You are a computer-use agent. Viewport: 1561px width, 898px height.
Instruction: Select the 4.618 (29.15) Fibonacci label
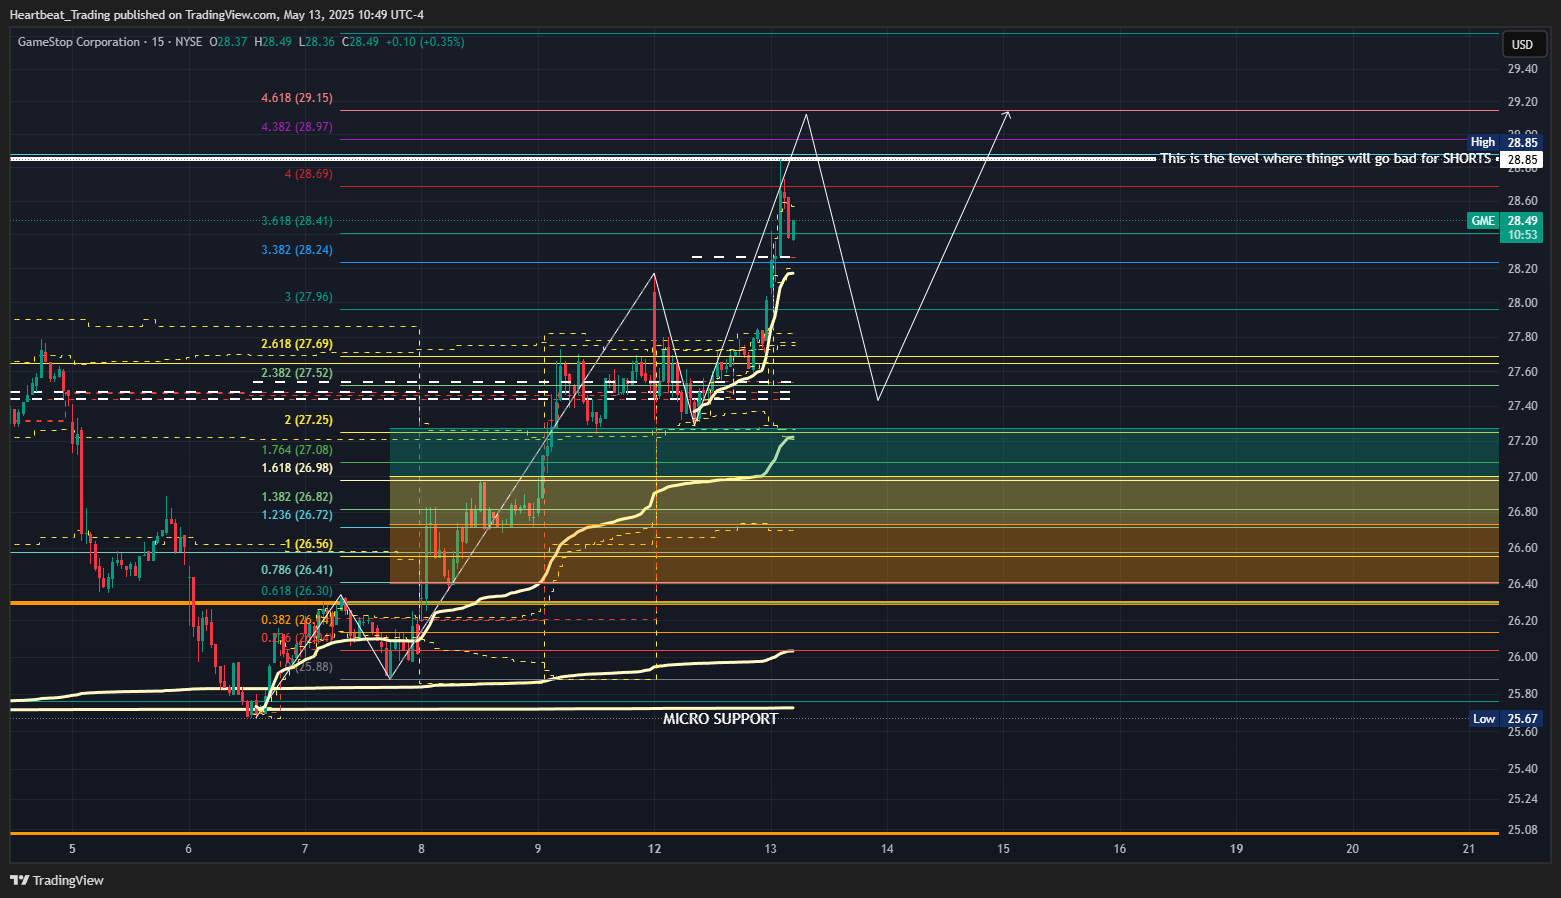[x=297, y=98]
